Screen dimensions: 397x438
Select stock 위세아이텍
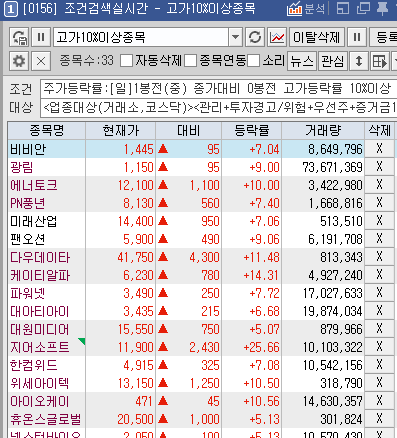(40, 383)
